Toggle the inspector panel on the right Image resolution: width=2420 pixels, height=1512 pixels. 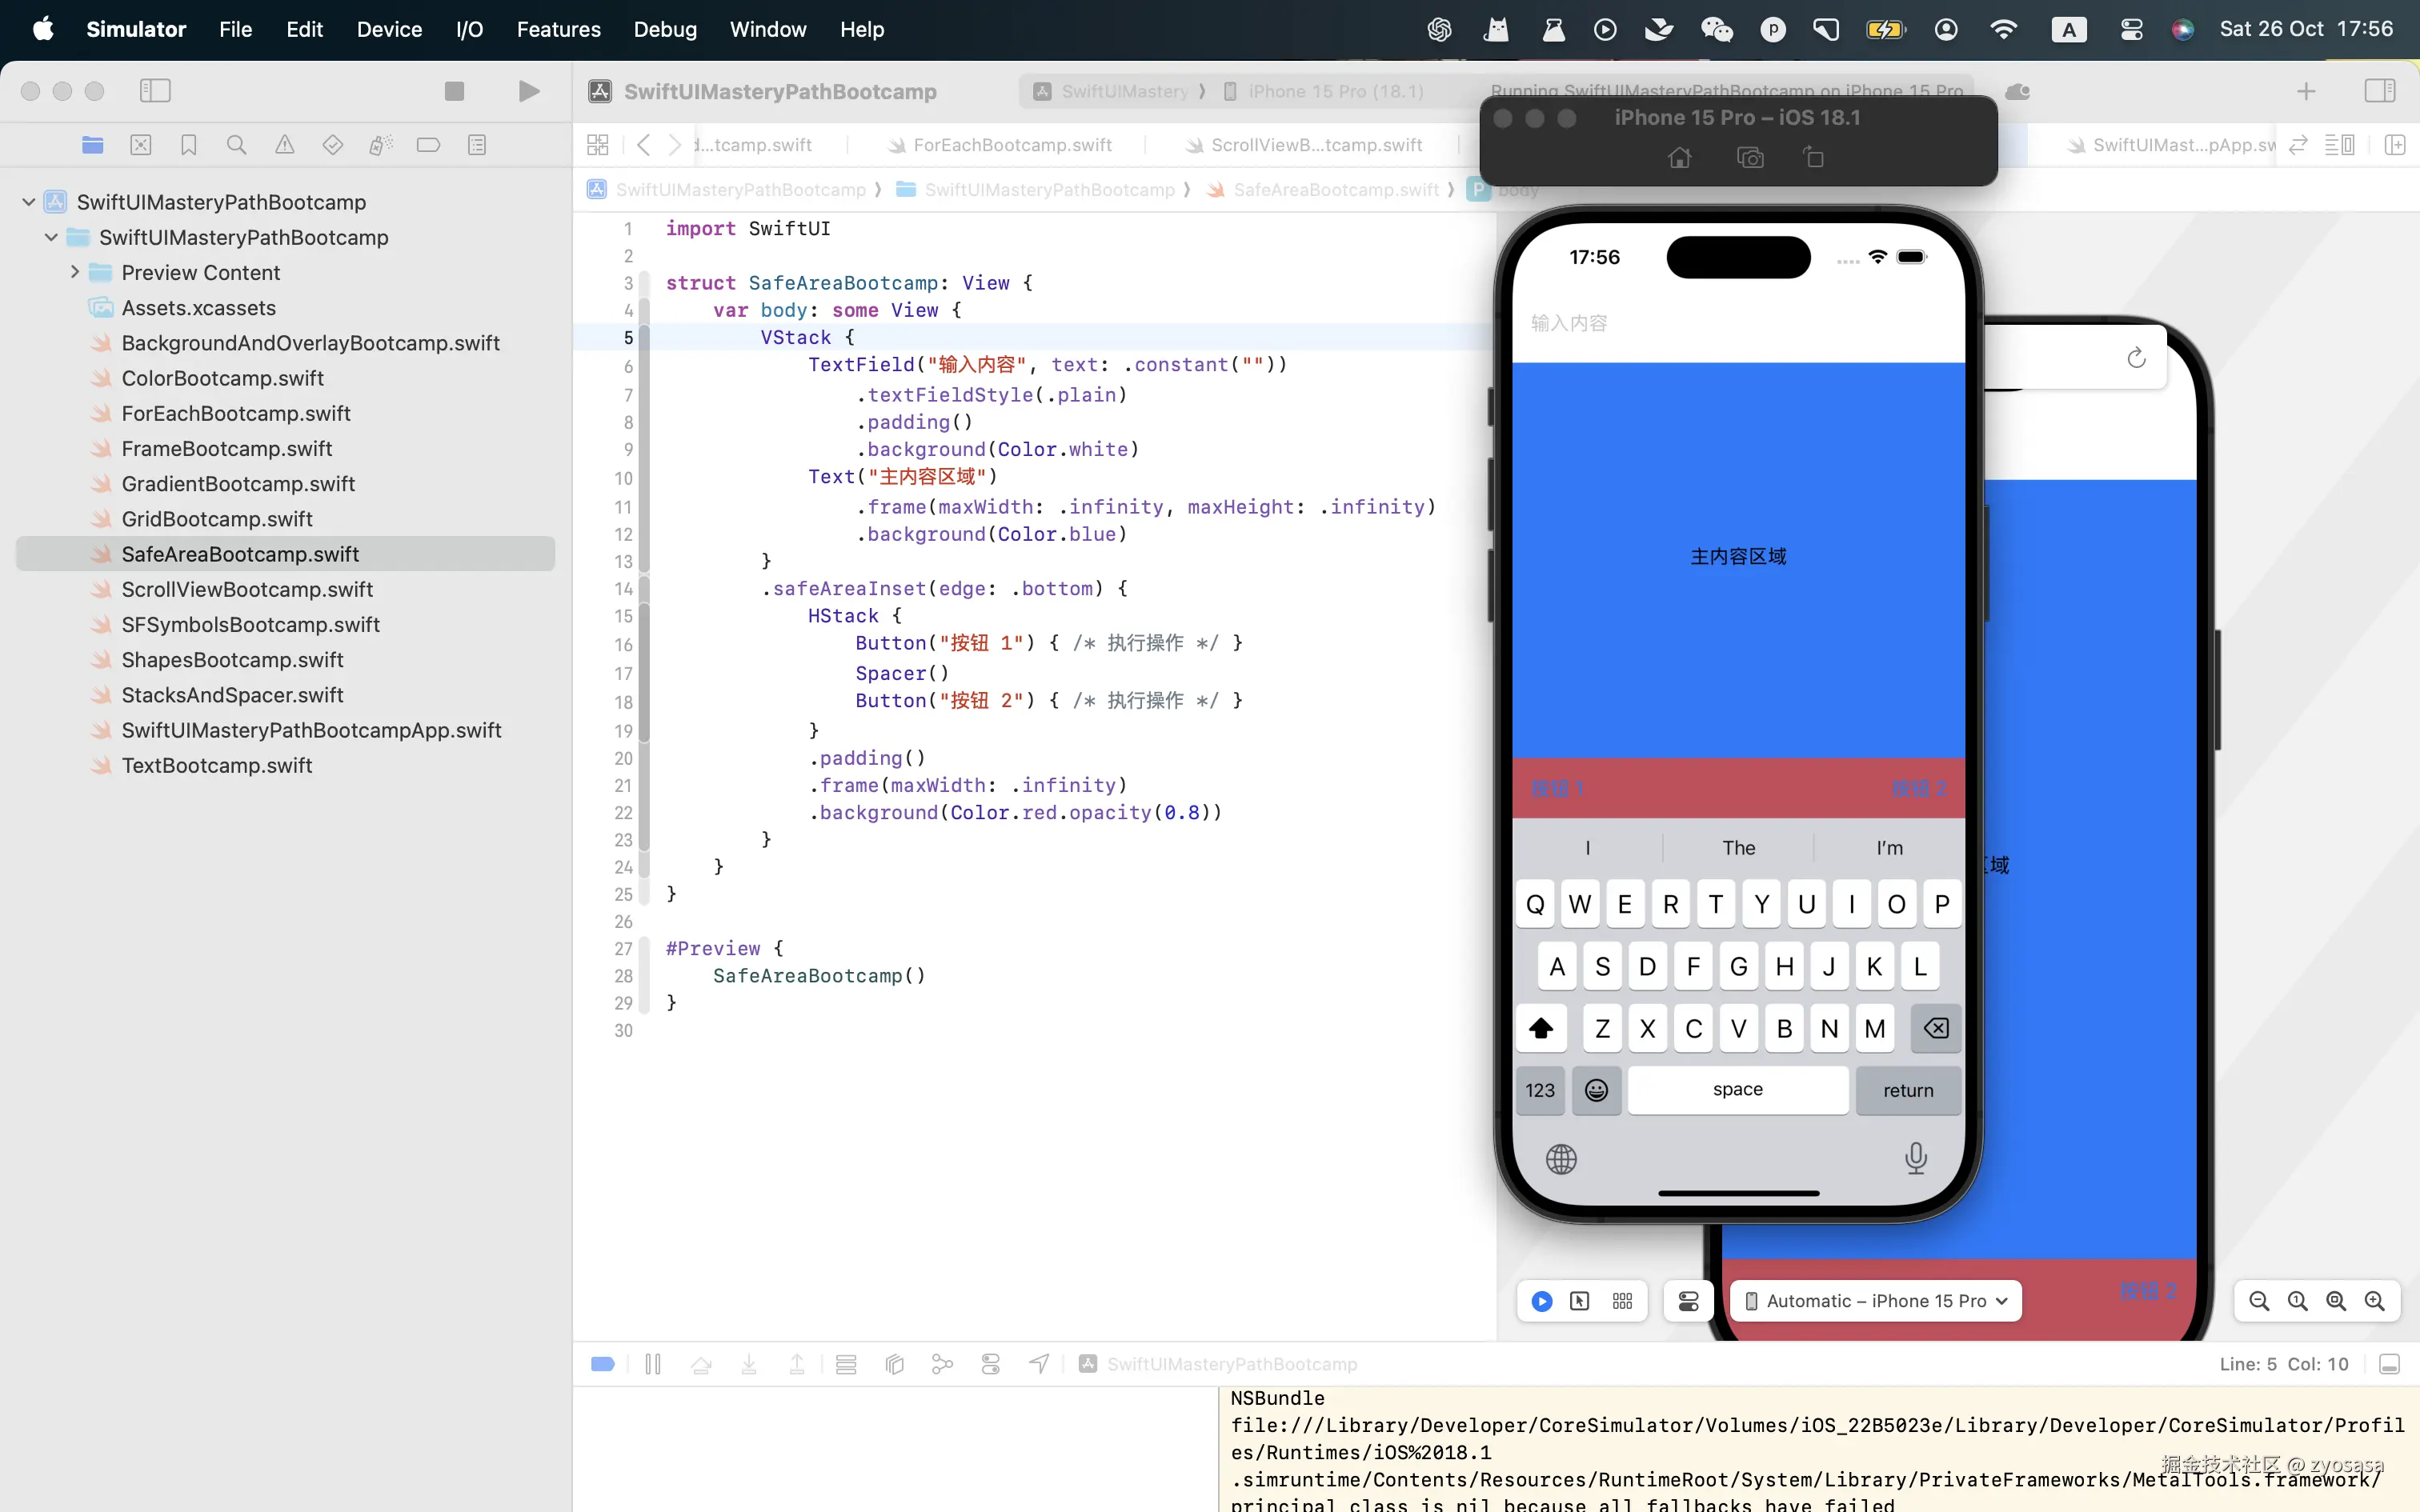(2379, 91)
